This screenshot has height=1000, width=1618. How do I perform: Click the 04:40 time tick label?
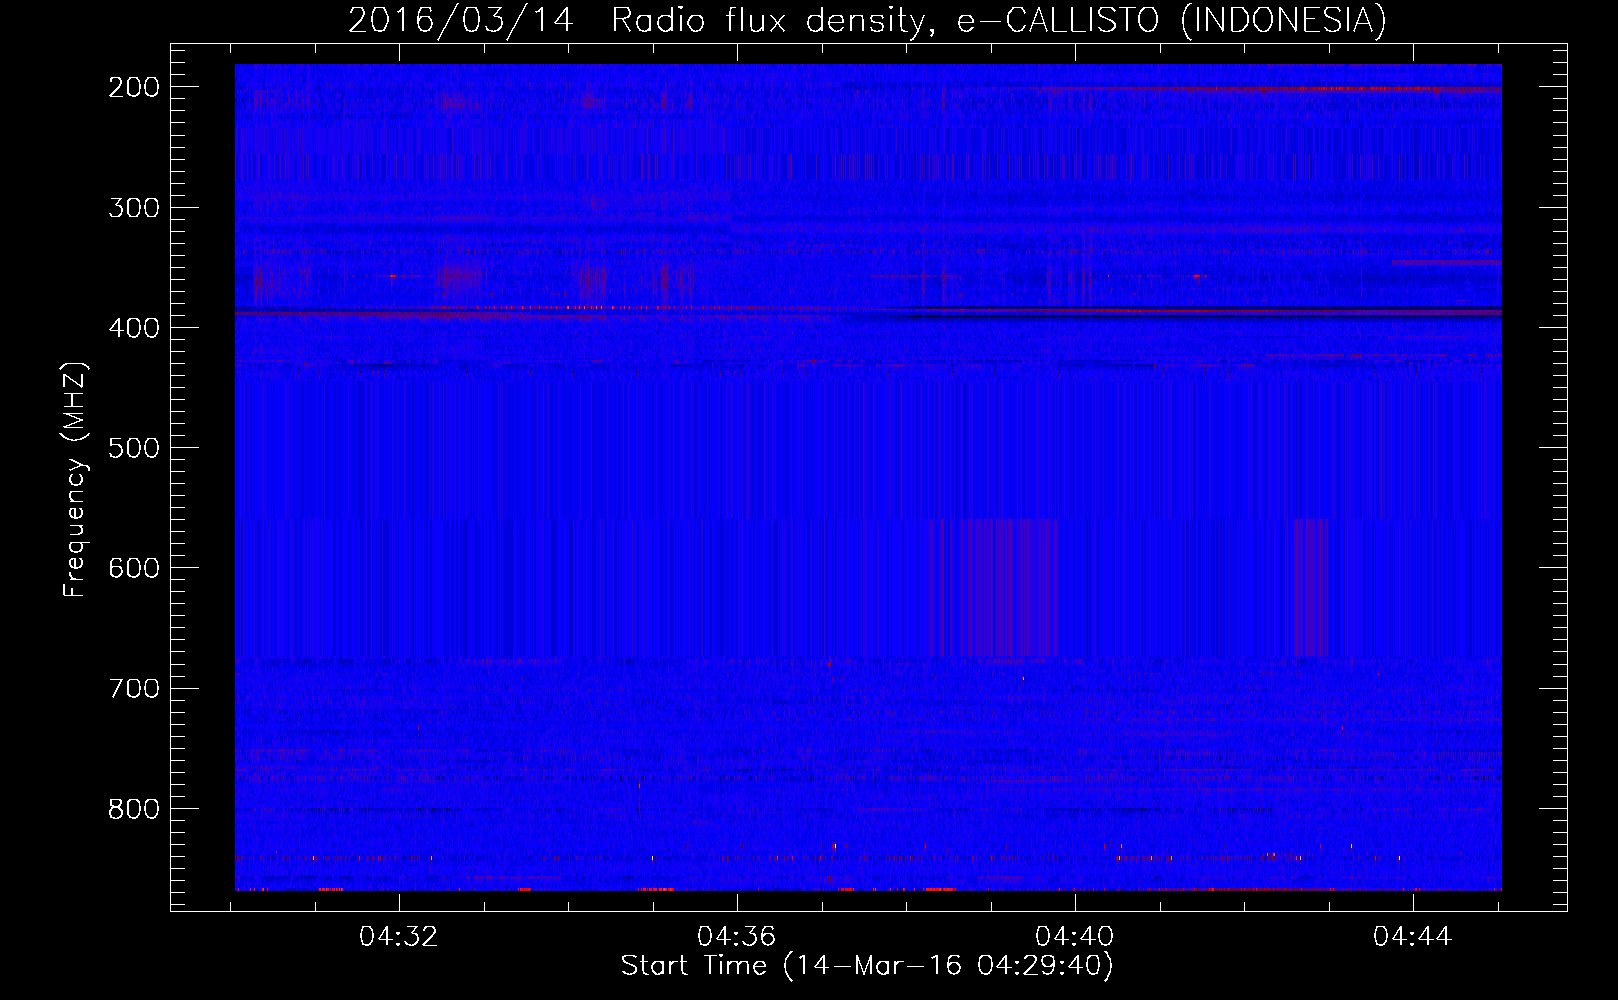(1075, 937)
